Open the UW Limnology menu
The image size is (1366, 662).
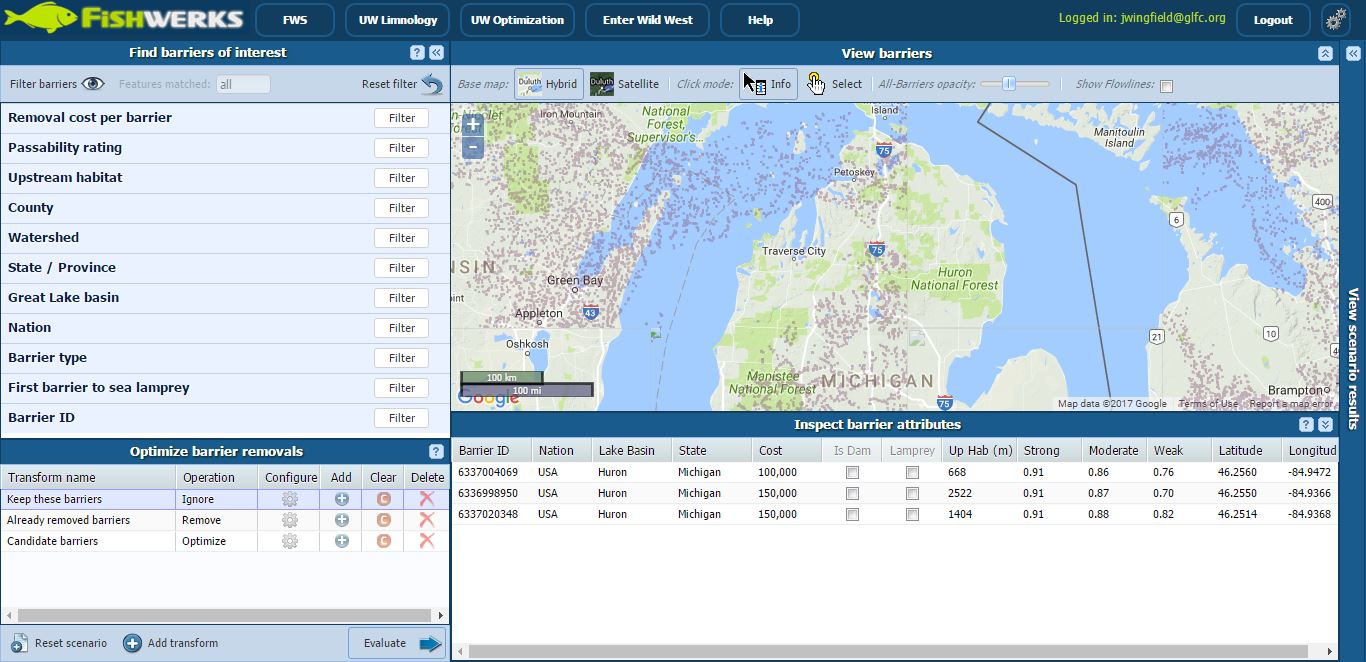397,19
